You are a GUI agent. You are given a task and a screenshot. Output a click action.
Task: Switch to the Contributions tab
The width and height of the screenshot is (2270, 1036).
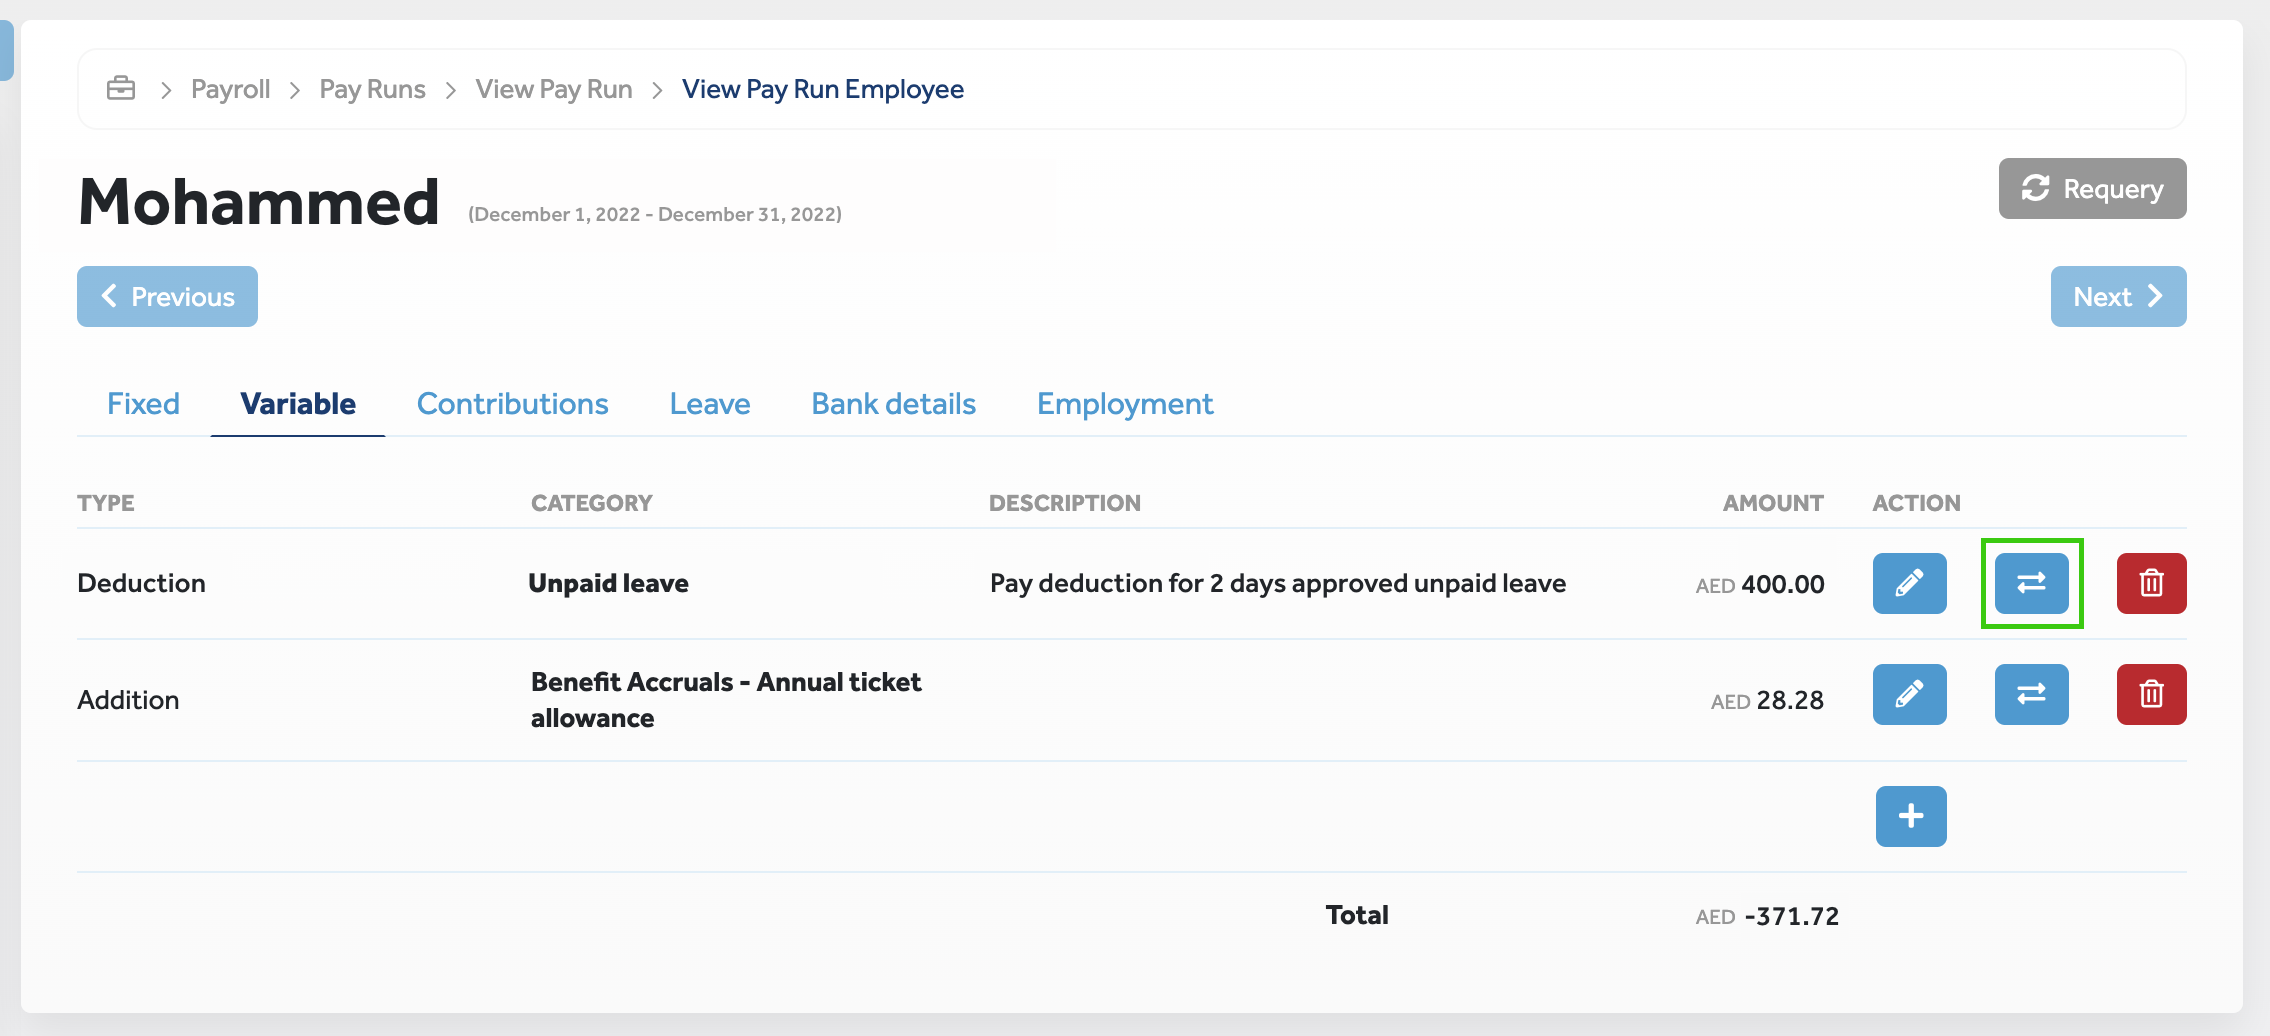click(x=512, y=404)
